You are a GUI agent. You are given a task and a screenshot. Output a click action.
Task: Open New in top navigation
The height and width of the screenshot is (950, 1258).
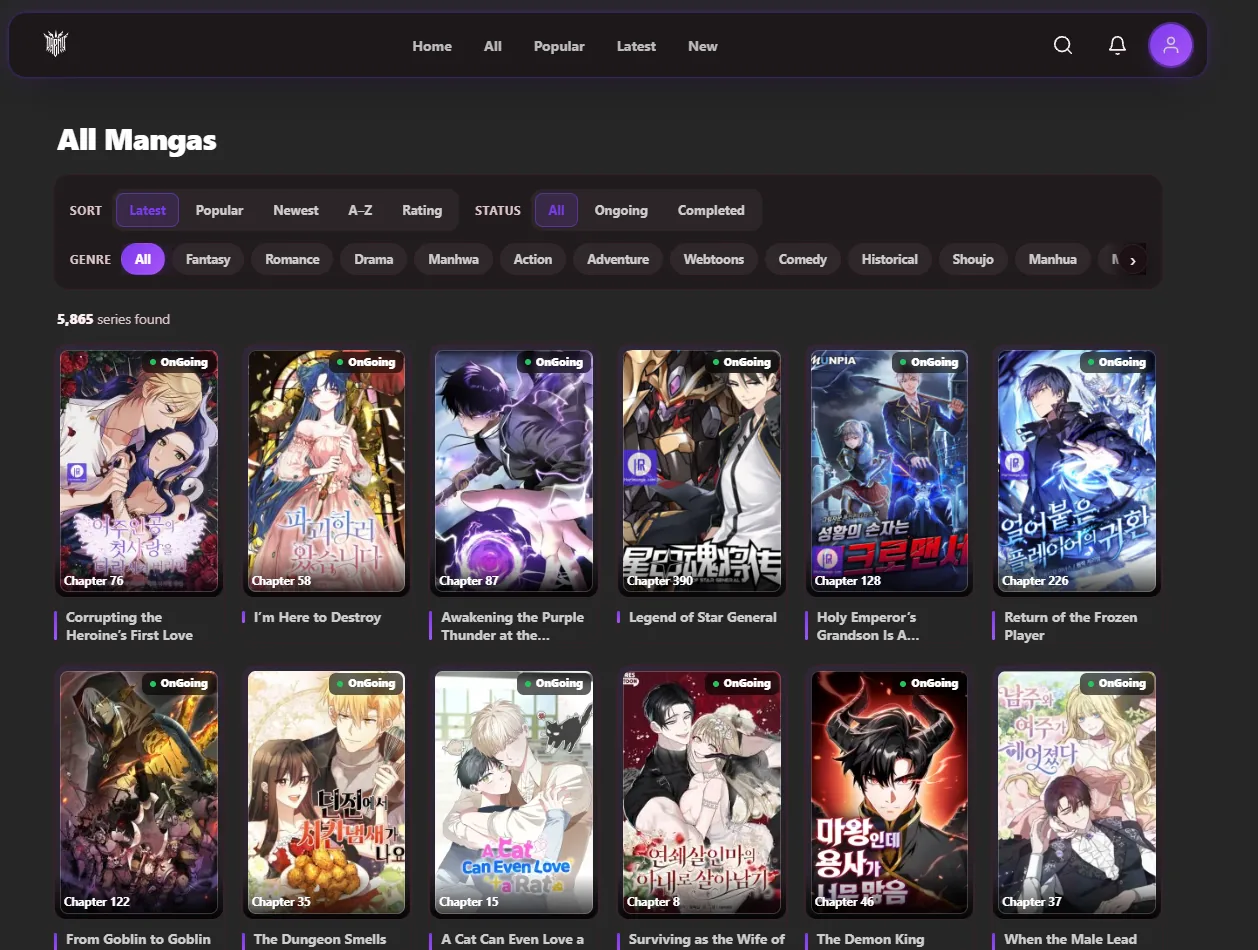(703, 46)
